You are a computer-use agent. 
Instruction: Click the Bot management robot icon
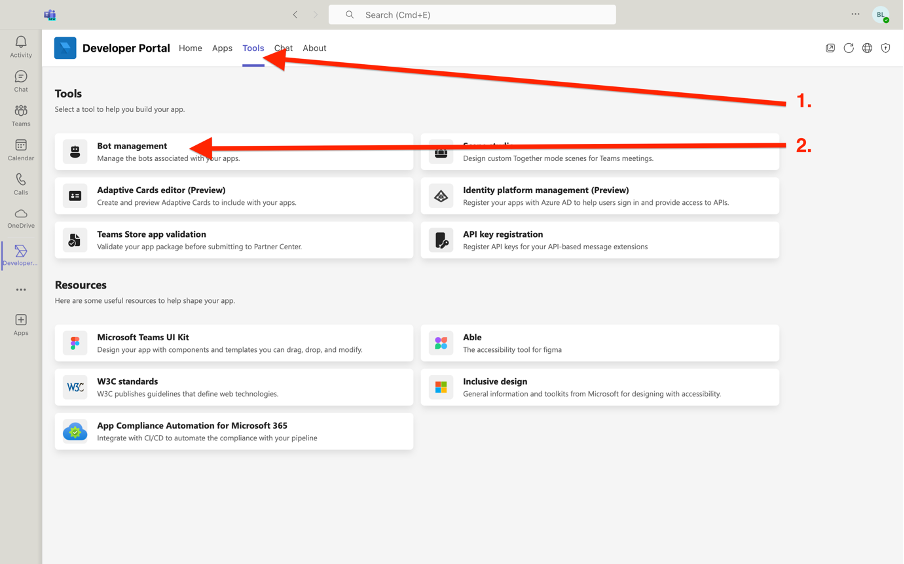pos(75,152)
